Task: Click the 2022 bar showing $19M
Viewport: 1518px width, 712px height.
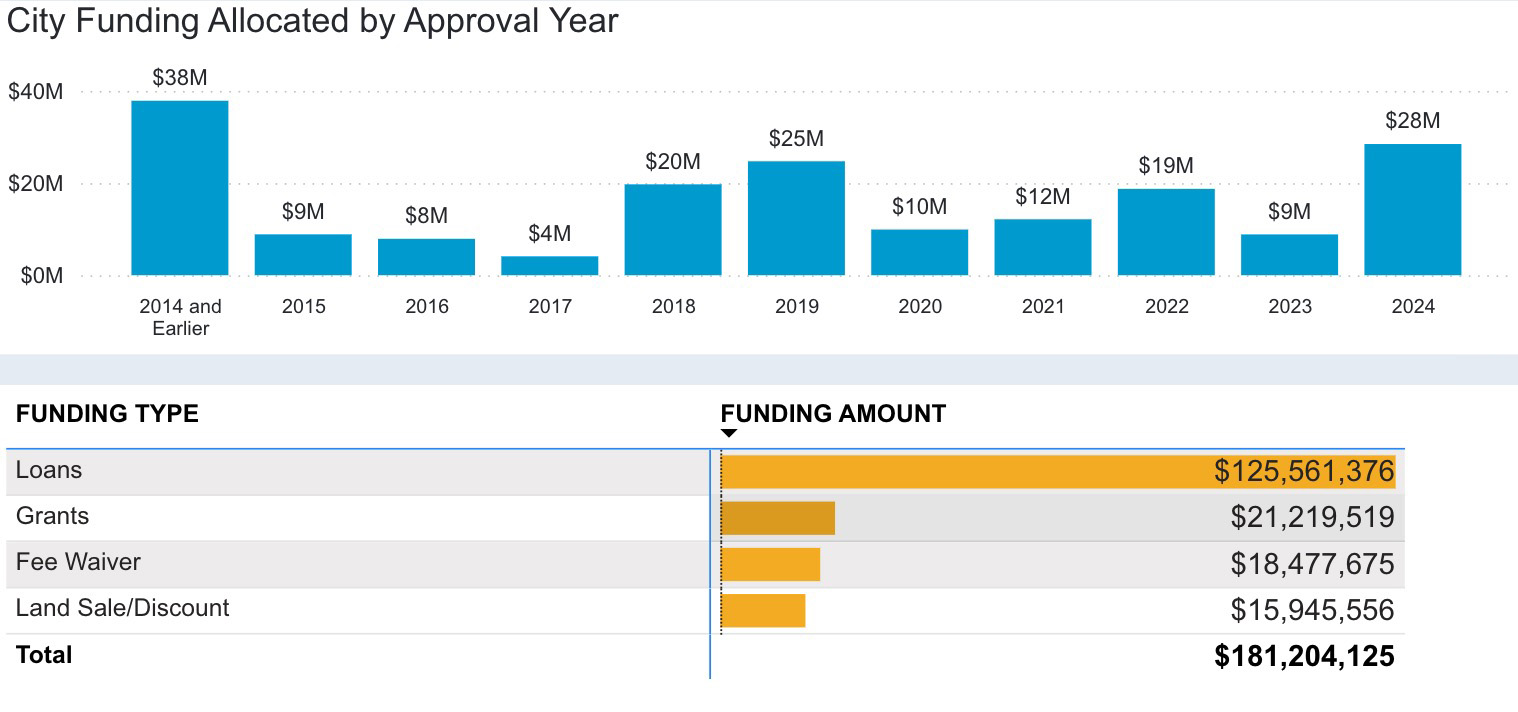Action: [x=1166, y=230]
